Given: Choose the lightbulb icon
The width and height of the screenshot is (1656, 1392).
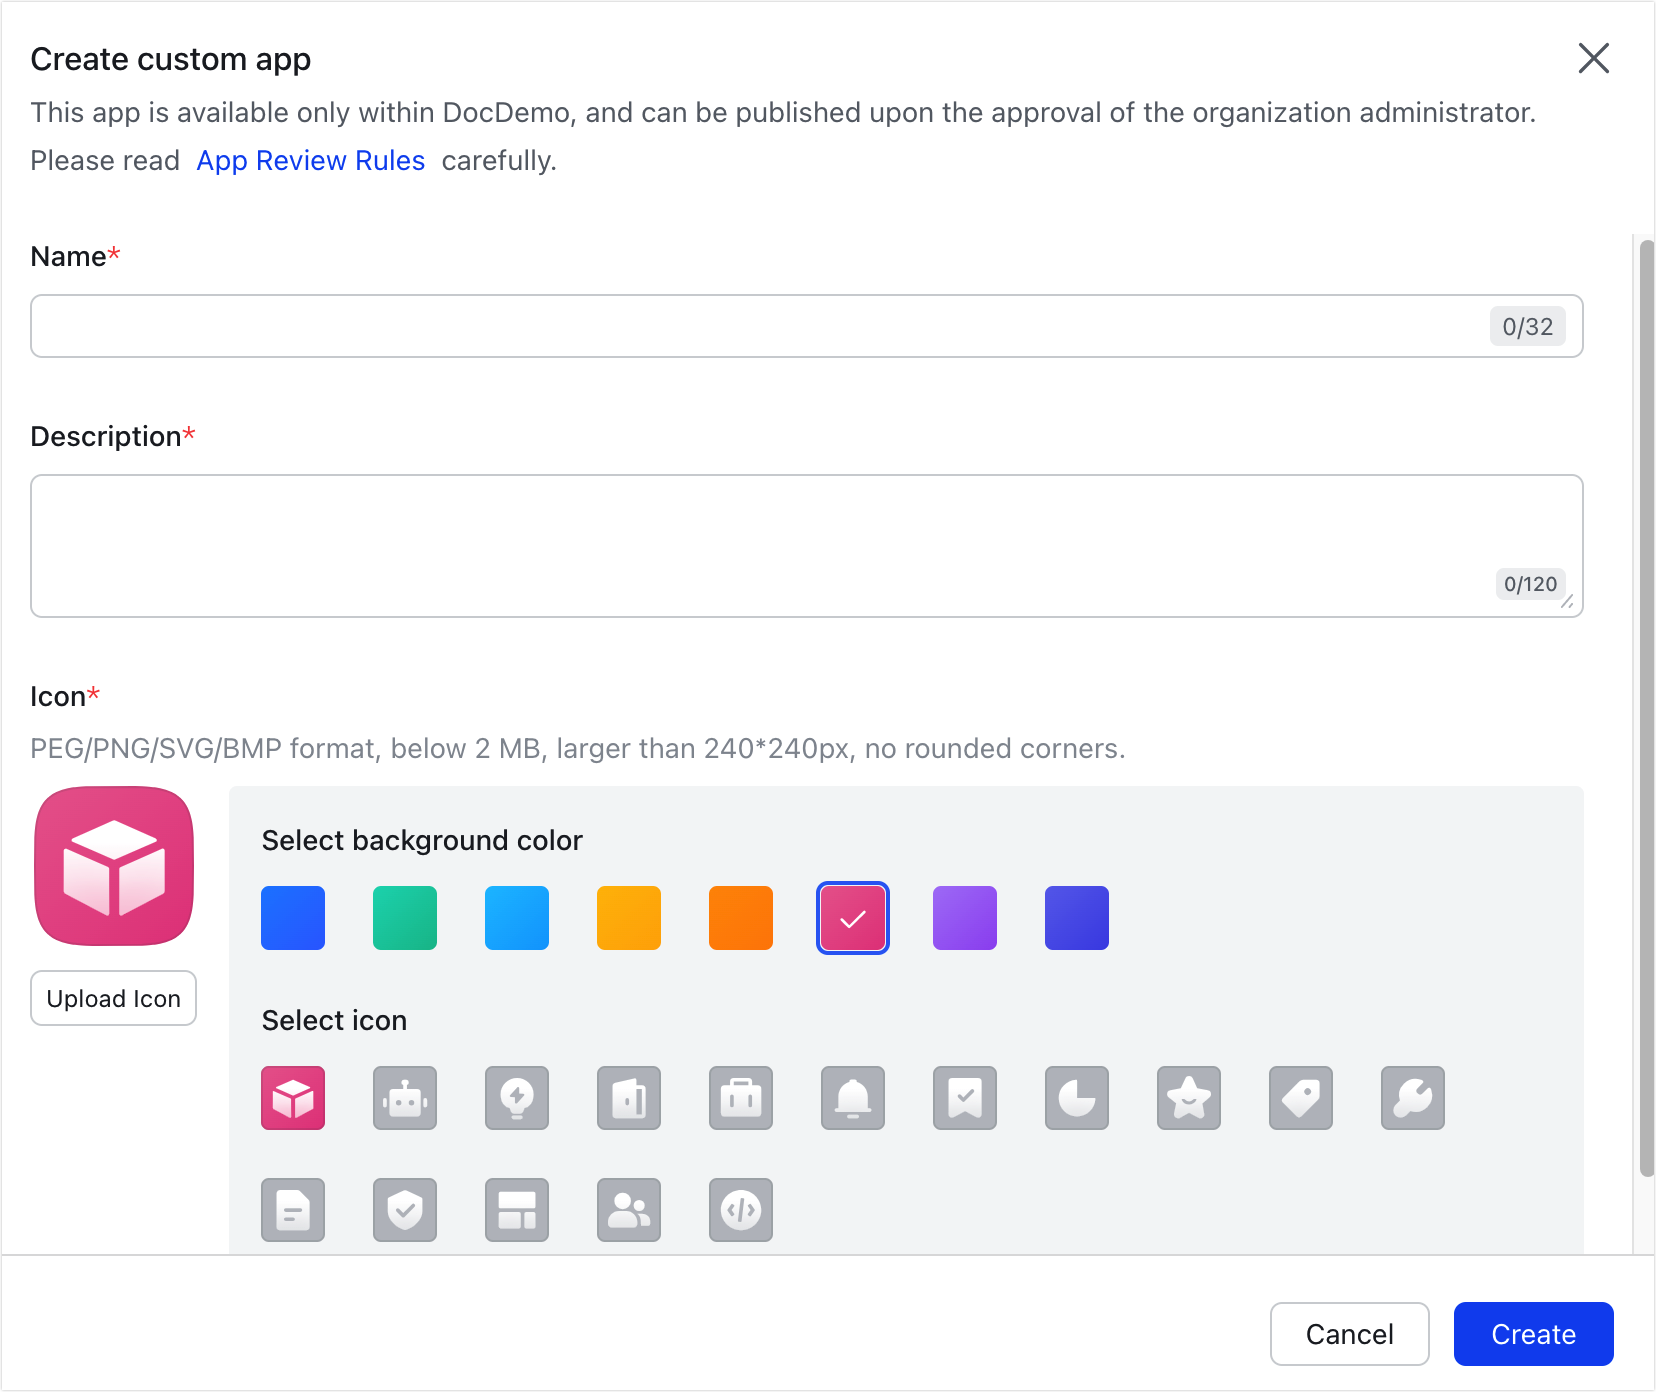Looking at the screenshot, I should point(517,1098).
